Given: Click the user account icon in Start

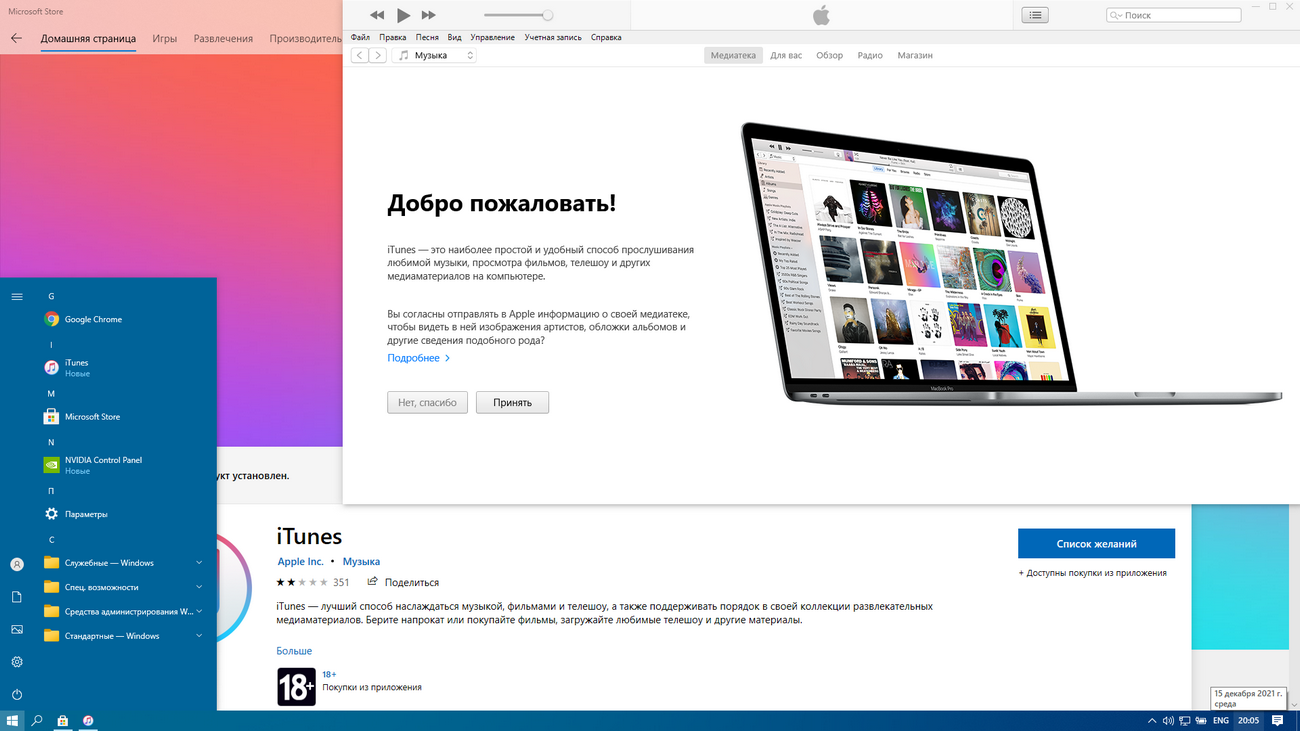Looking at the screenshot, I should [x=17, y=564].
